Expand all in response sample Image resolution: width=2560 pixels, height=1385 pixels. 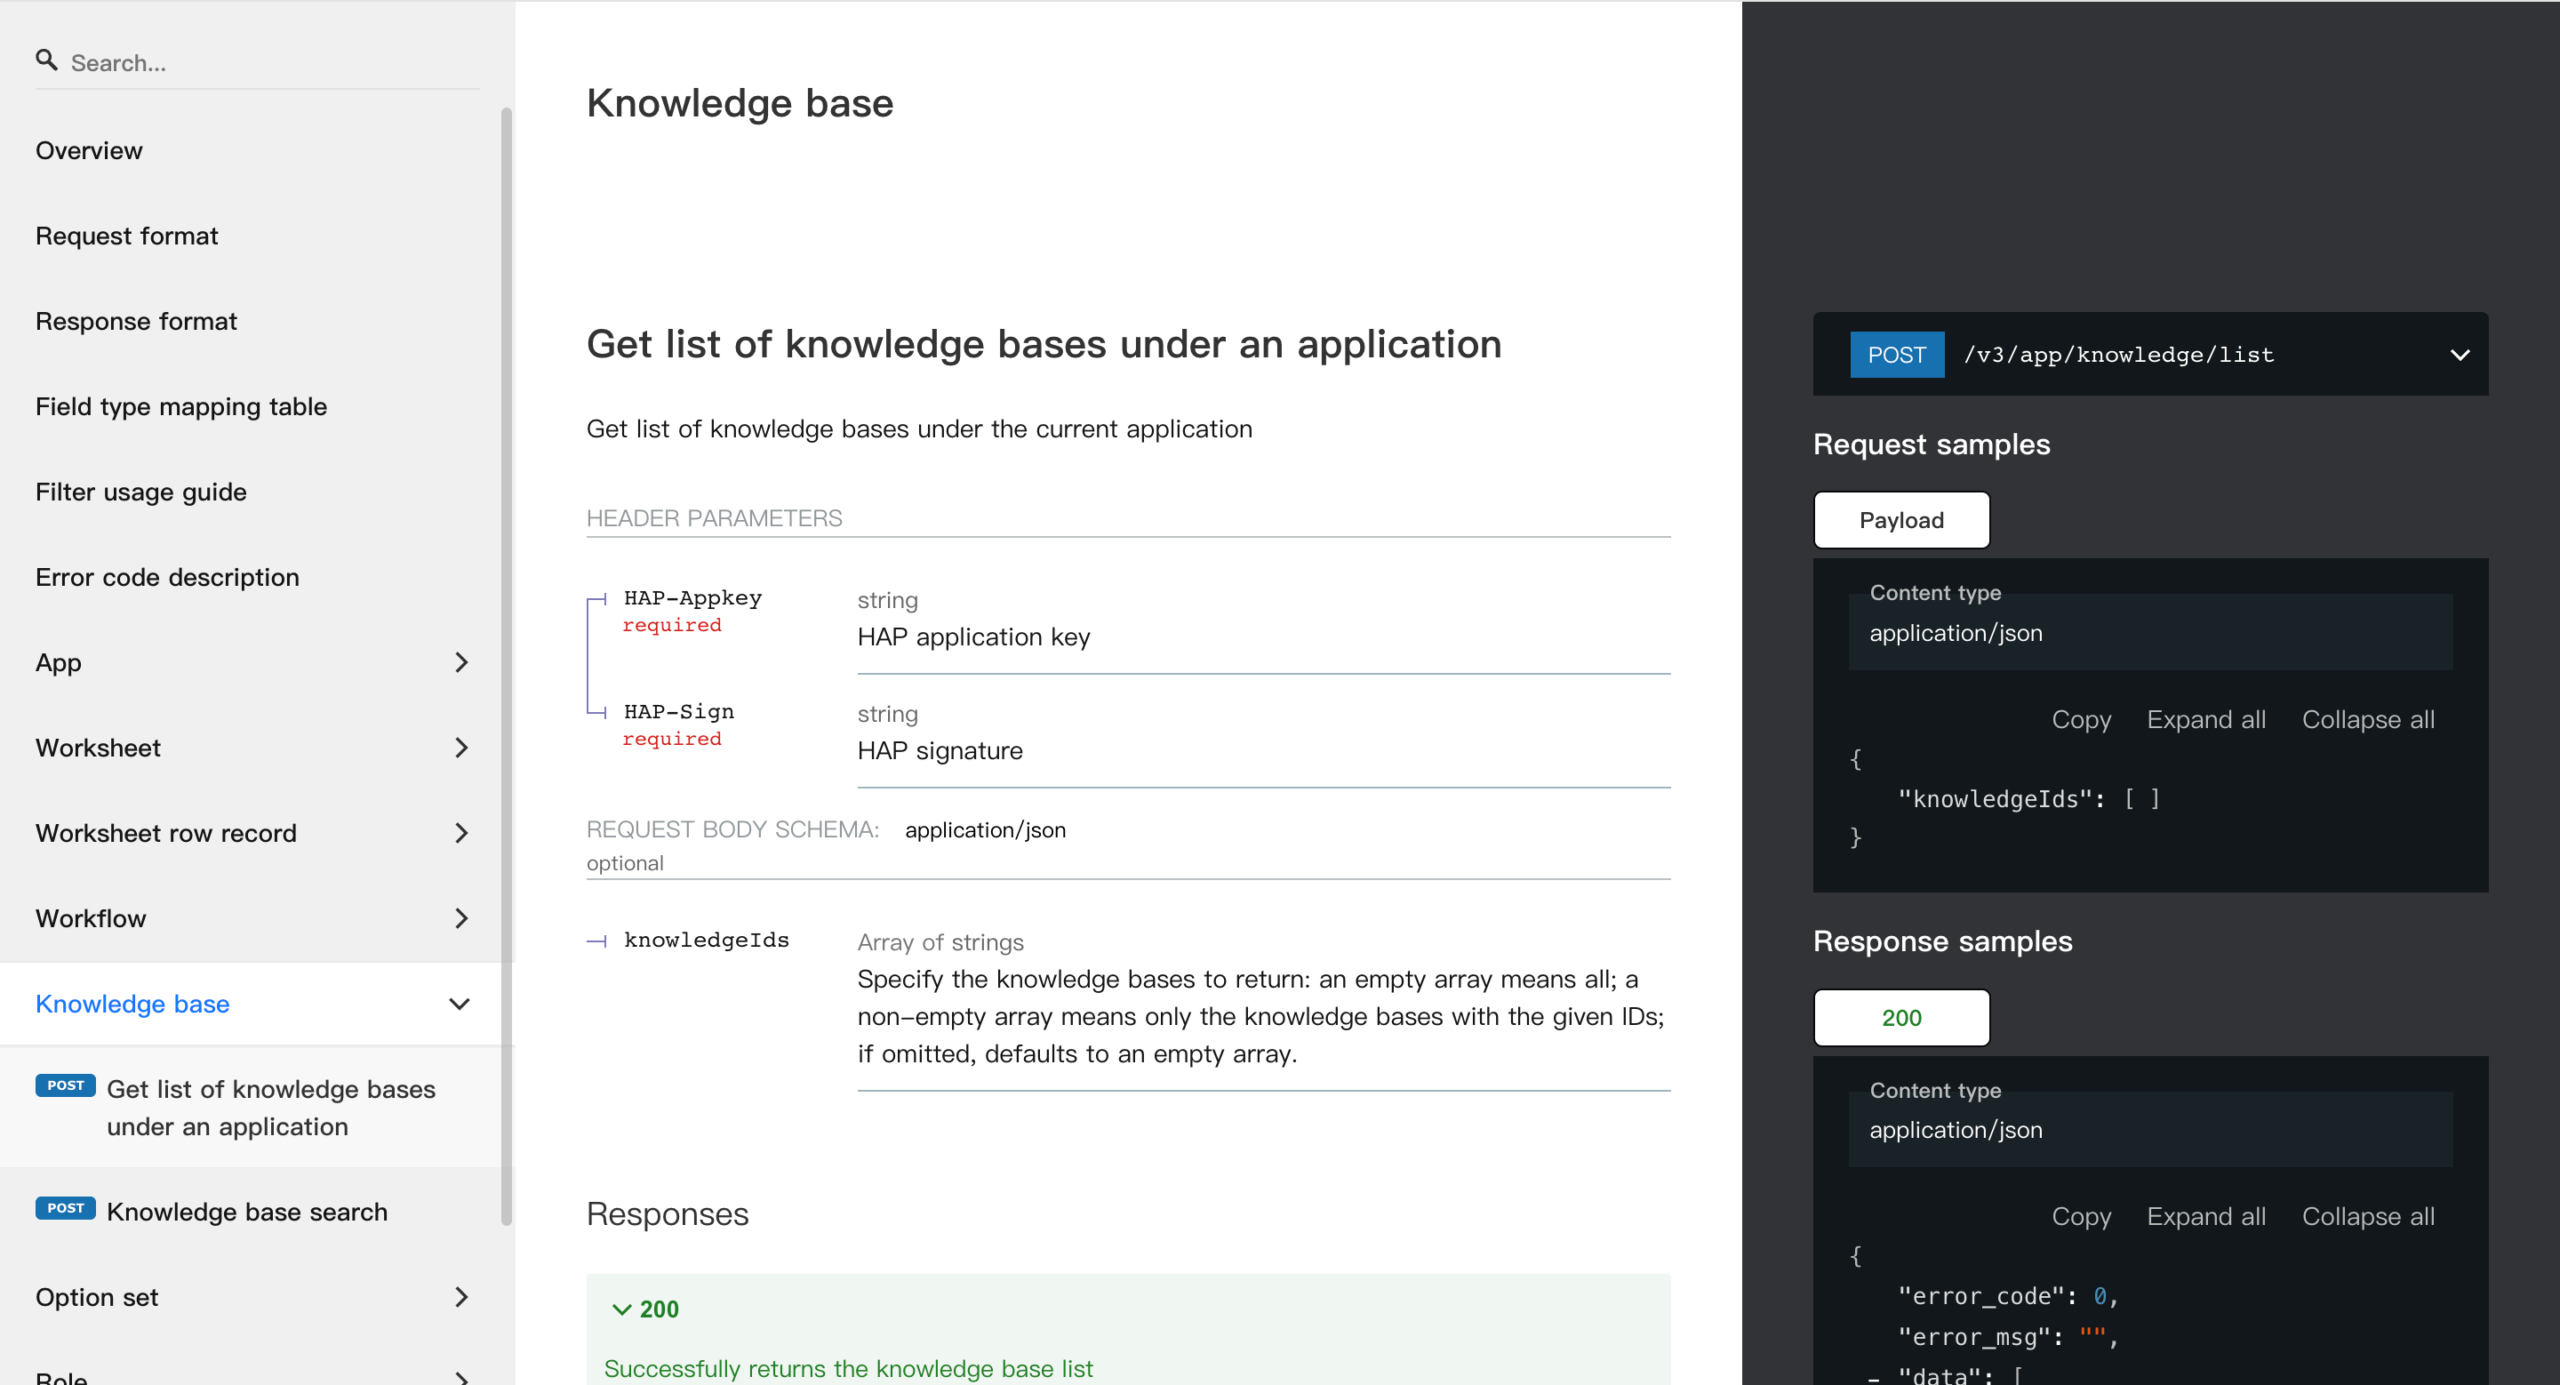point(2206,1217)
